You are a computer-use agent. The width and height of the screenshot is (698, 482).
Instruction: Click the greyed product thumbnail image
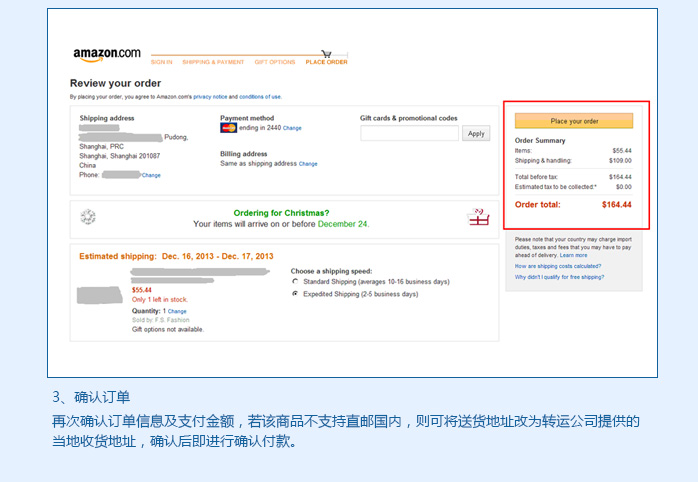pyautogui.click(x=100, y=295)
